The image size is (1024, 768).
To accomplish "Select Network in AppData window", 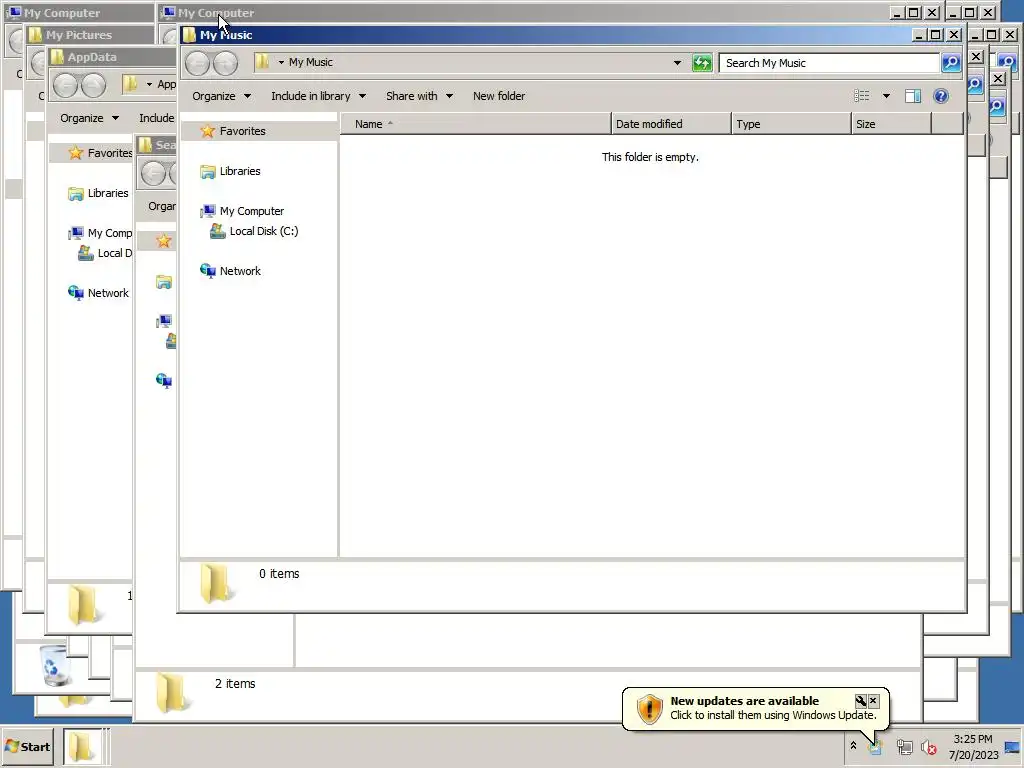I will (99, 293).
